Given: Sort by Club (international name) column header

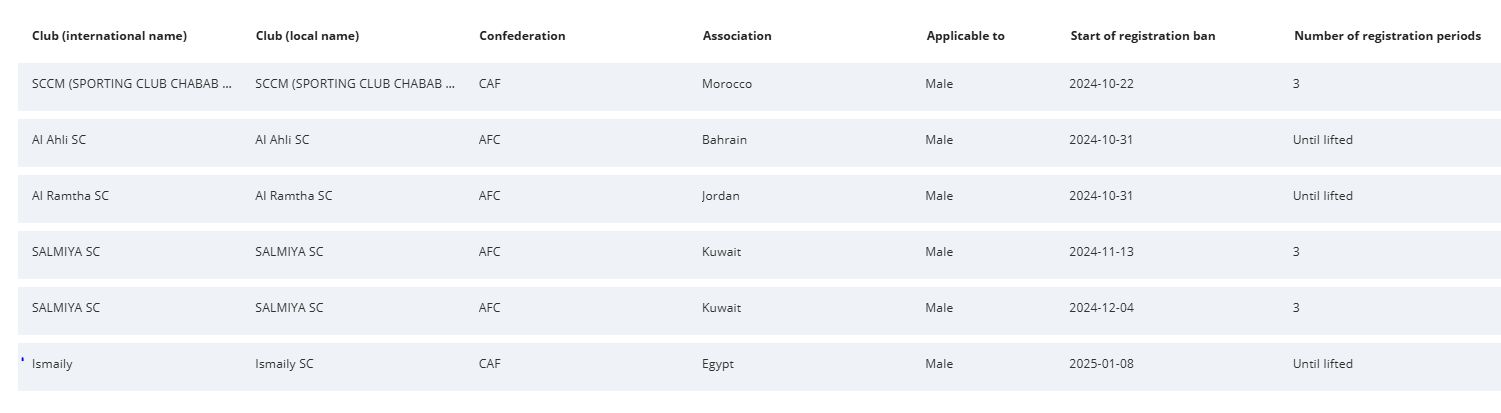Looking at the screenshot, I should pos(109,36).
